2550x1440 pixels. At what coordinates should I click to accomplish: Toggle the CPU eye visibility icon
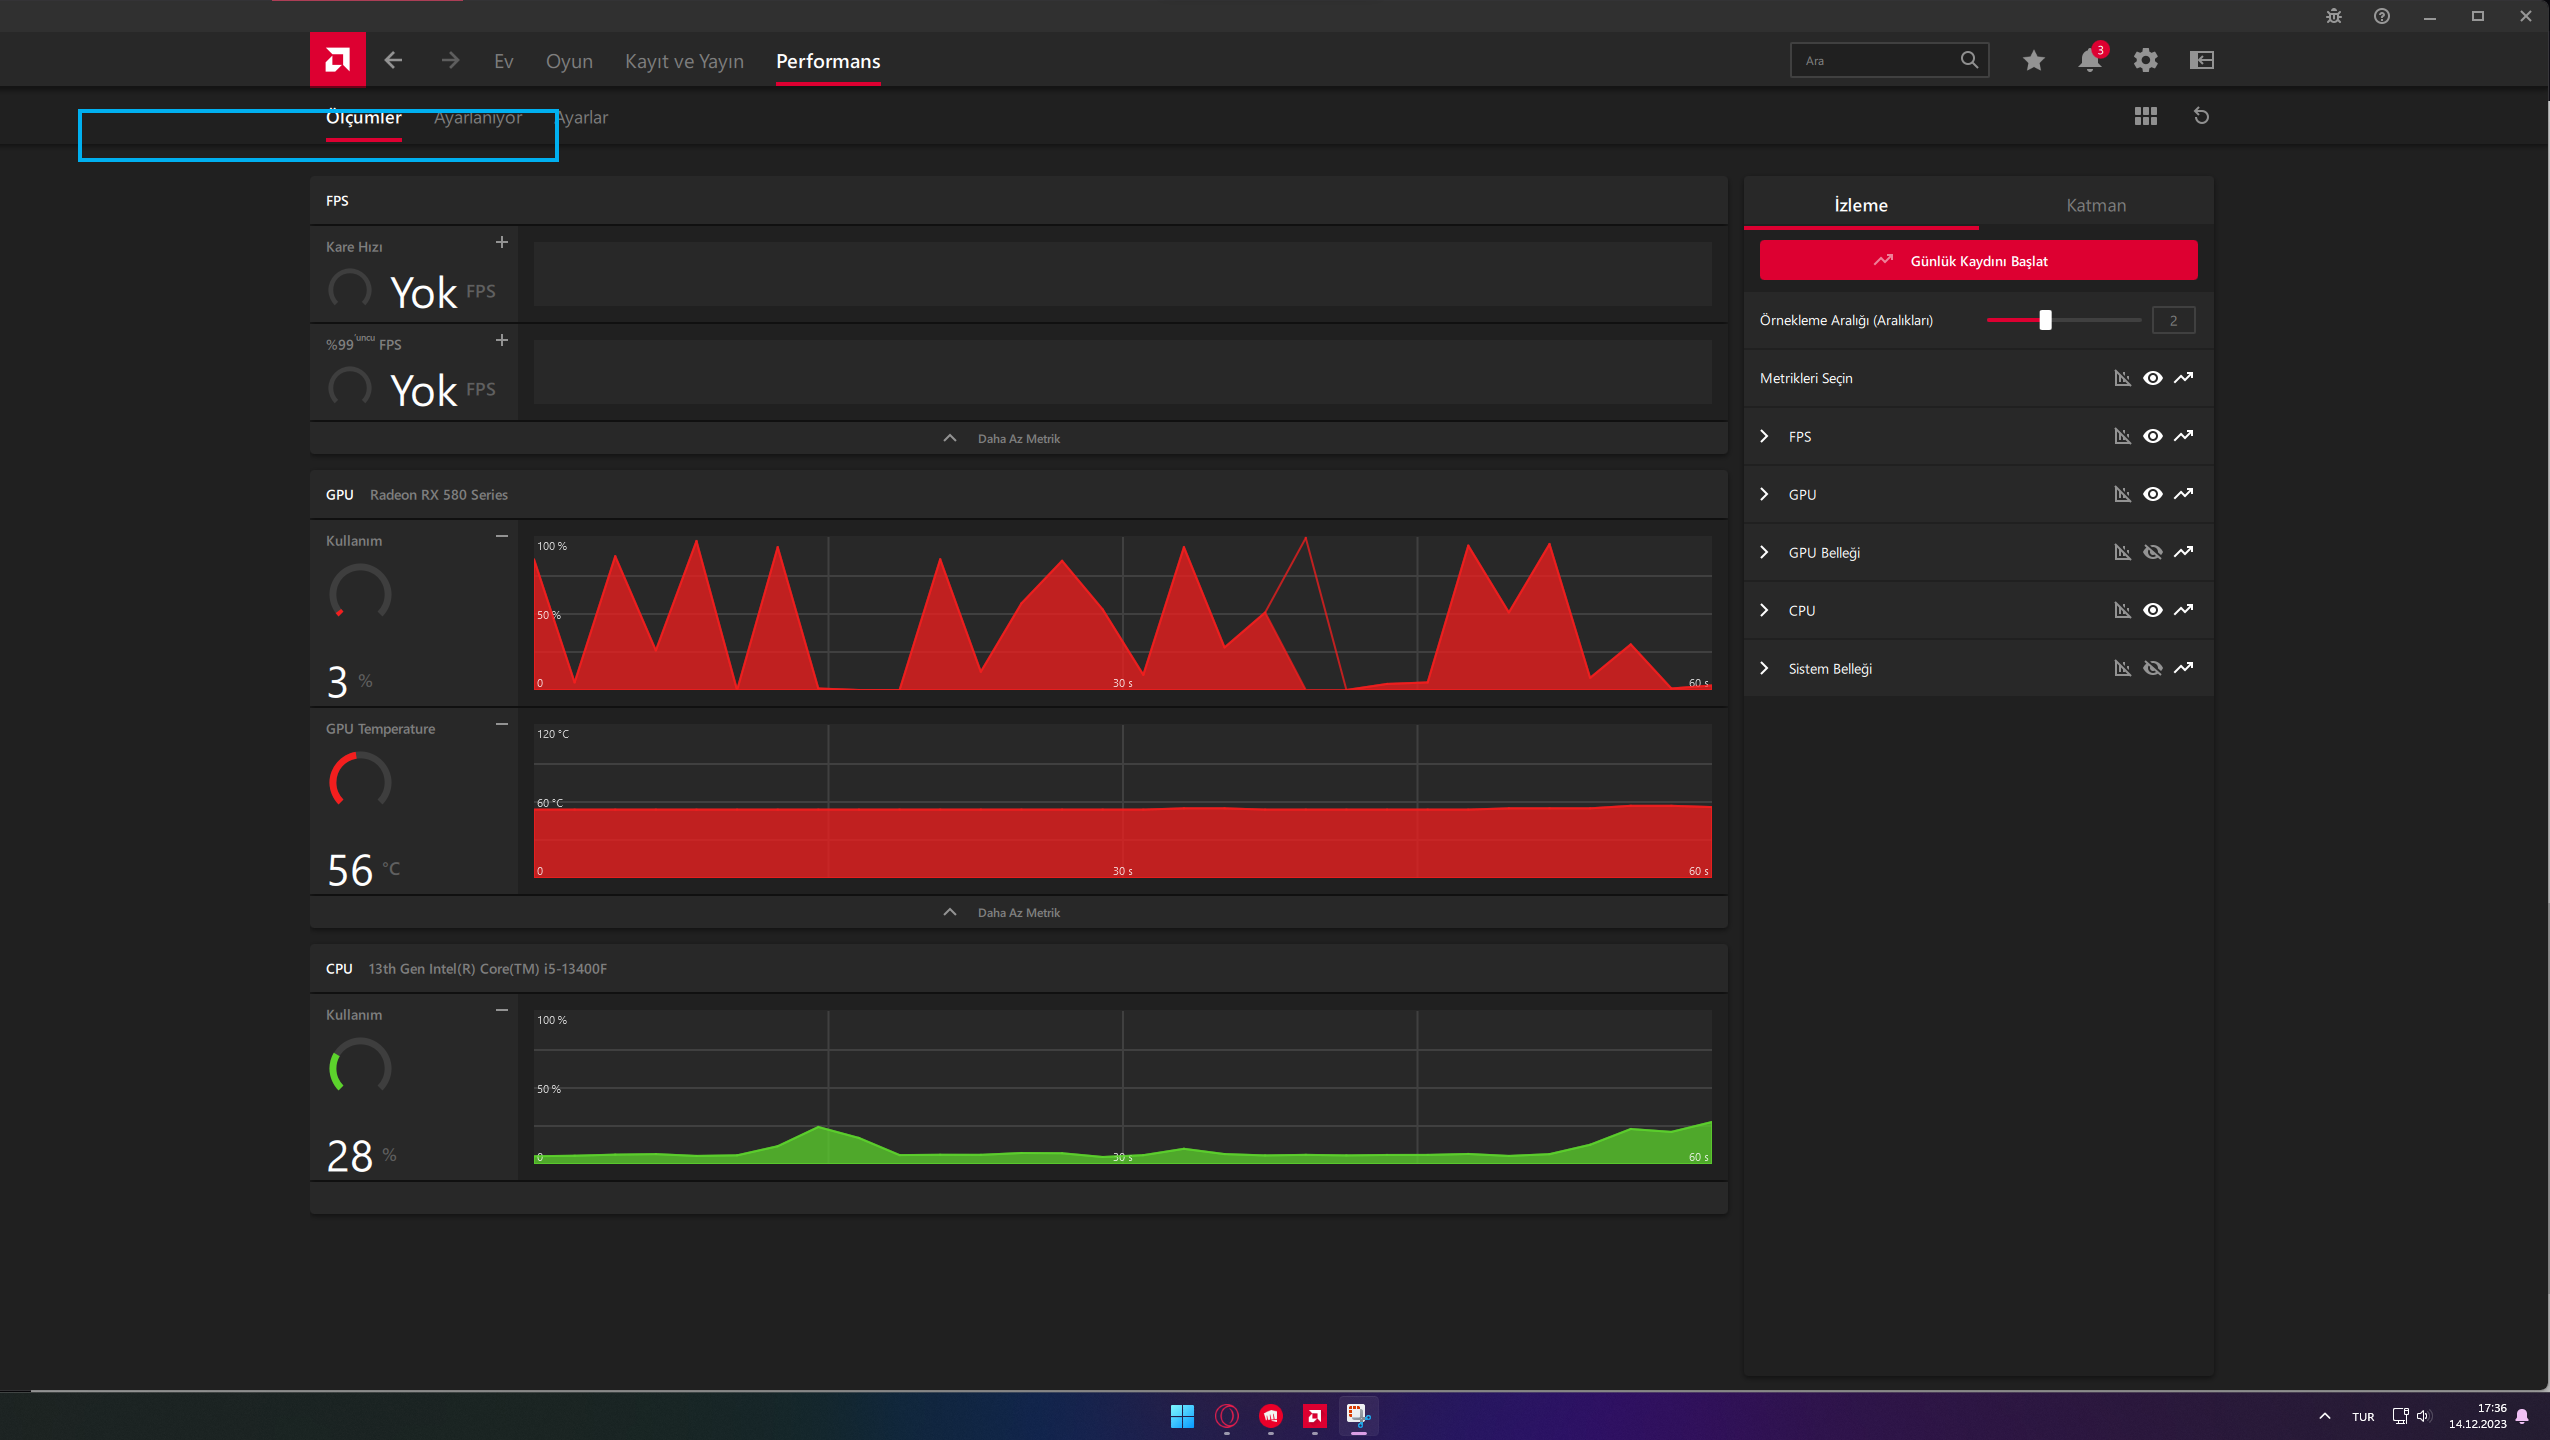point(2153,610)
